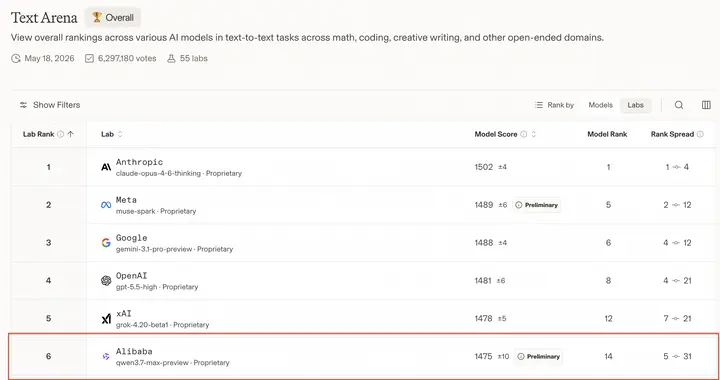Click the 1478 model score
This screenshot has height=380, width=720.
(x=484, y=319)
